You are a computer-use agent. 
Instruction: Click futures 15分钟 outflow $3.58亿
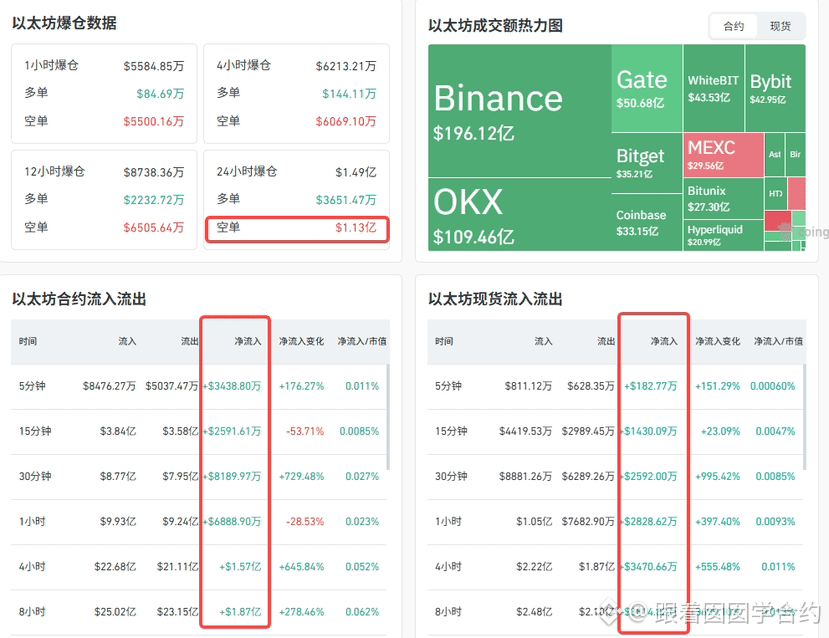(180, 431)
